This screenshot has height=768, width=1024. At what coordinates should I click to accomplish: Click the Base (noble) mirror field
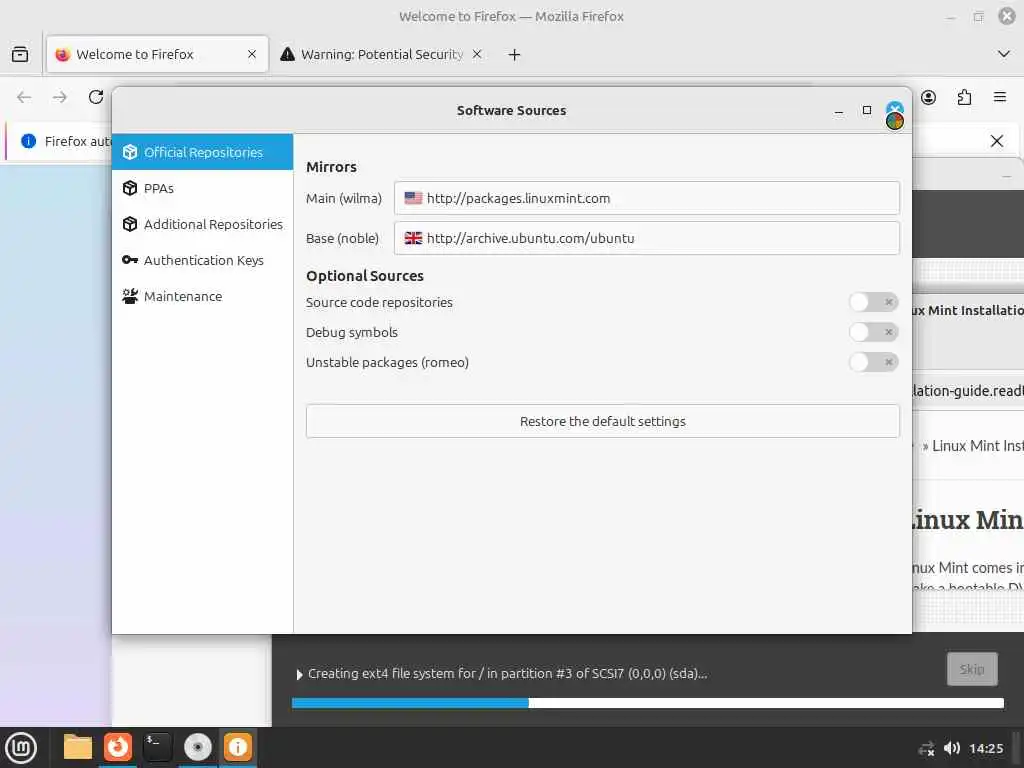click(x=647, y=238)
